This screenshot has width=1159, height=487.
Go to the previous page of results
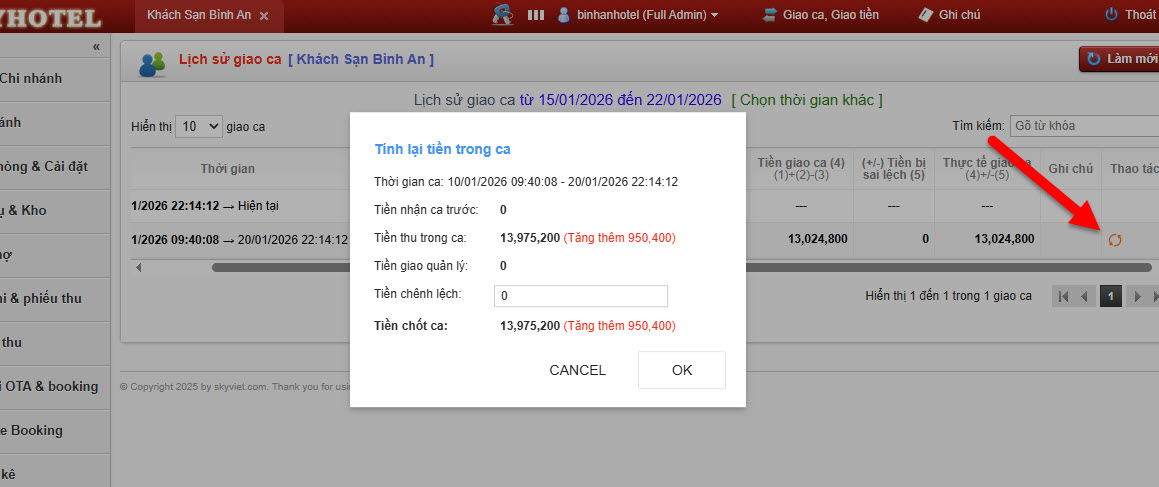1084,297
